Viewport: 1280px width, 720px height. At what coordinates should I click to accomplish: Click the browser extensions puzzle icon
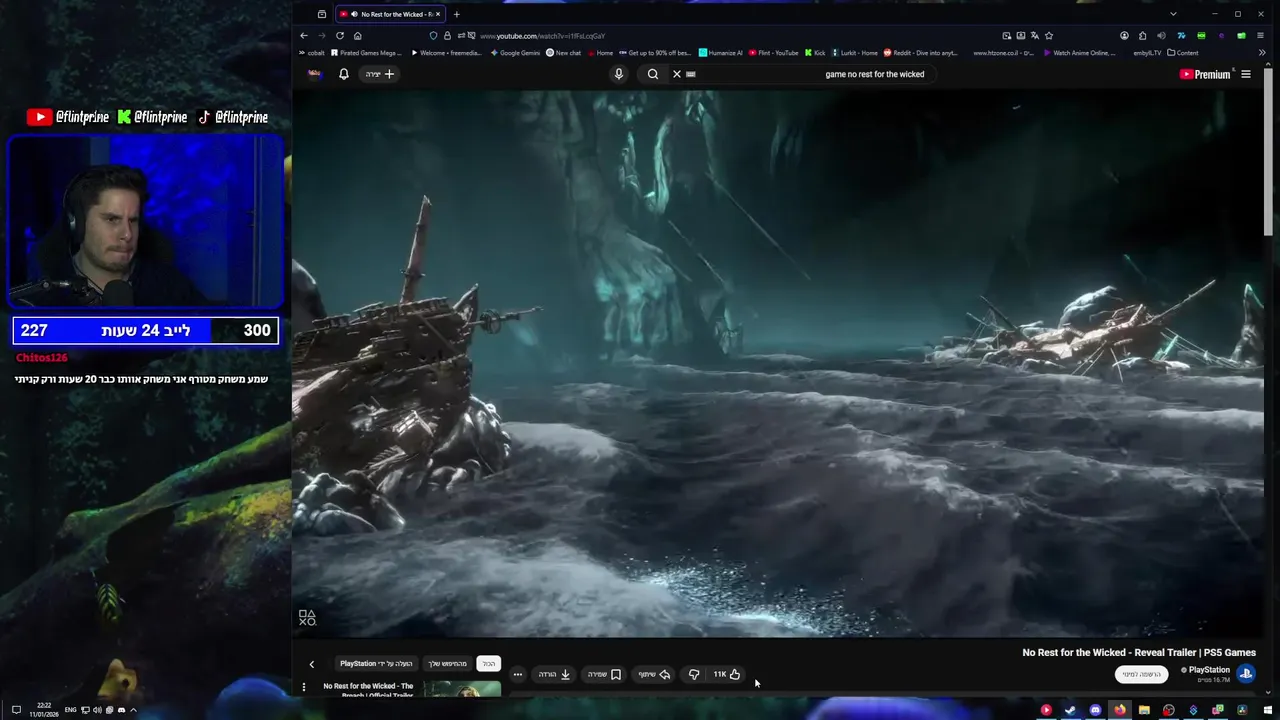pyautogui.click(x=1143, y=36)
